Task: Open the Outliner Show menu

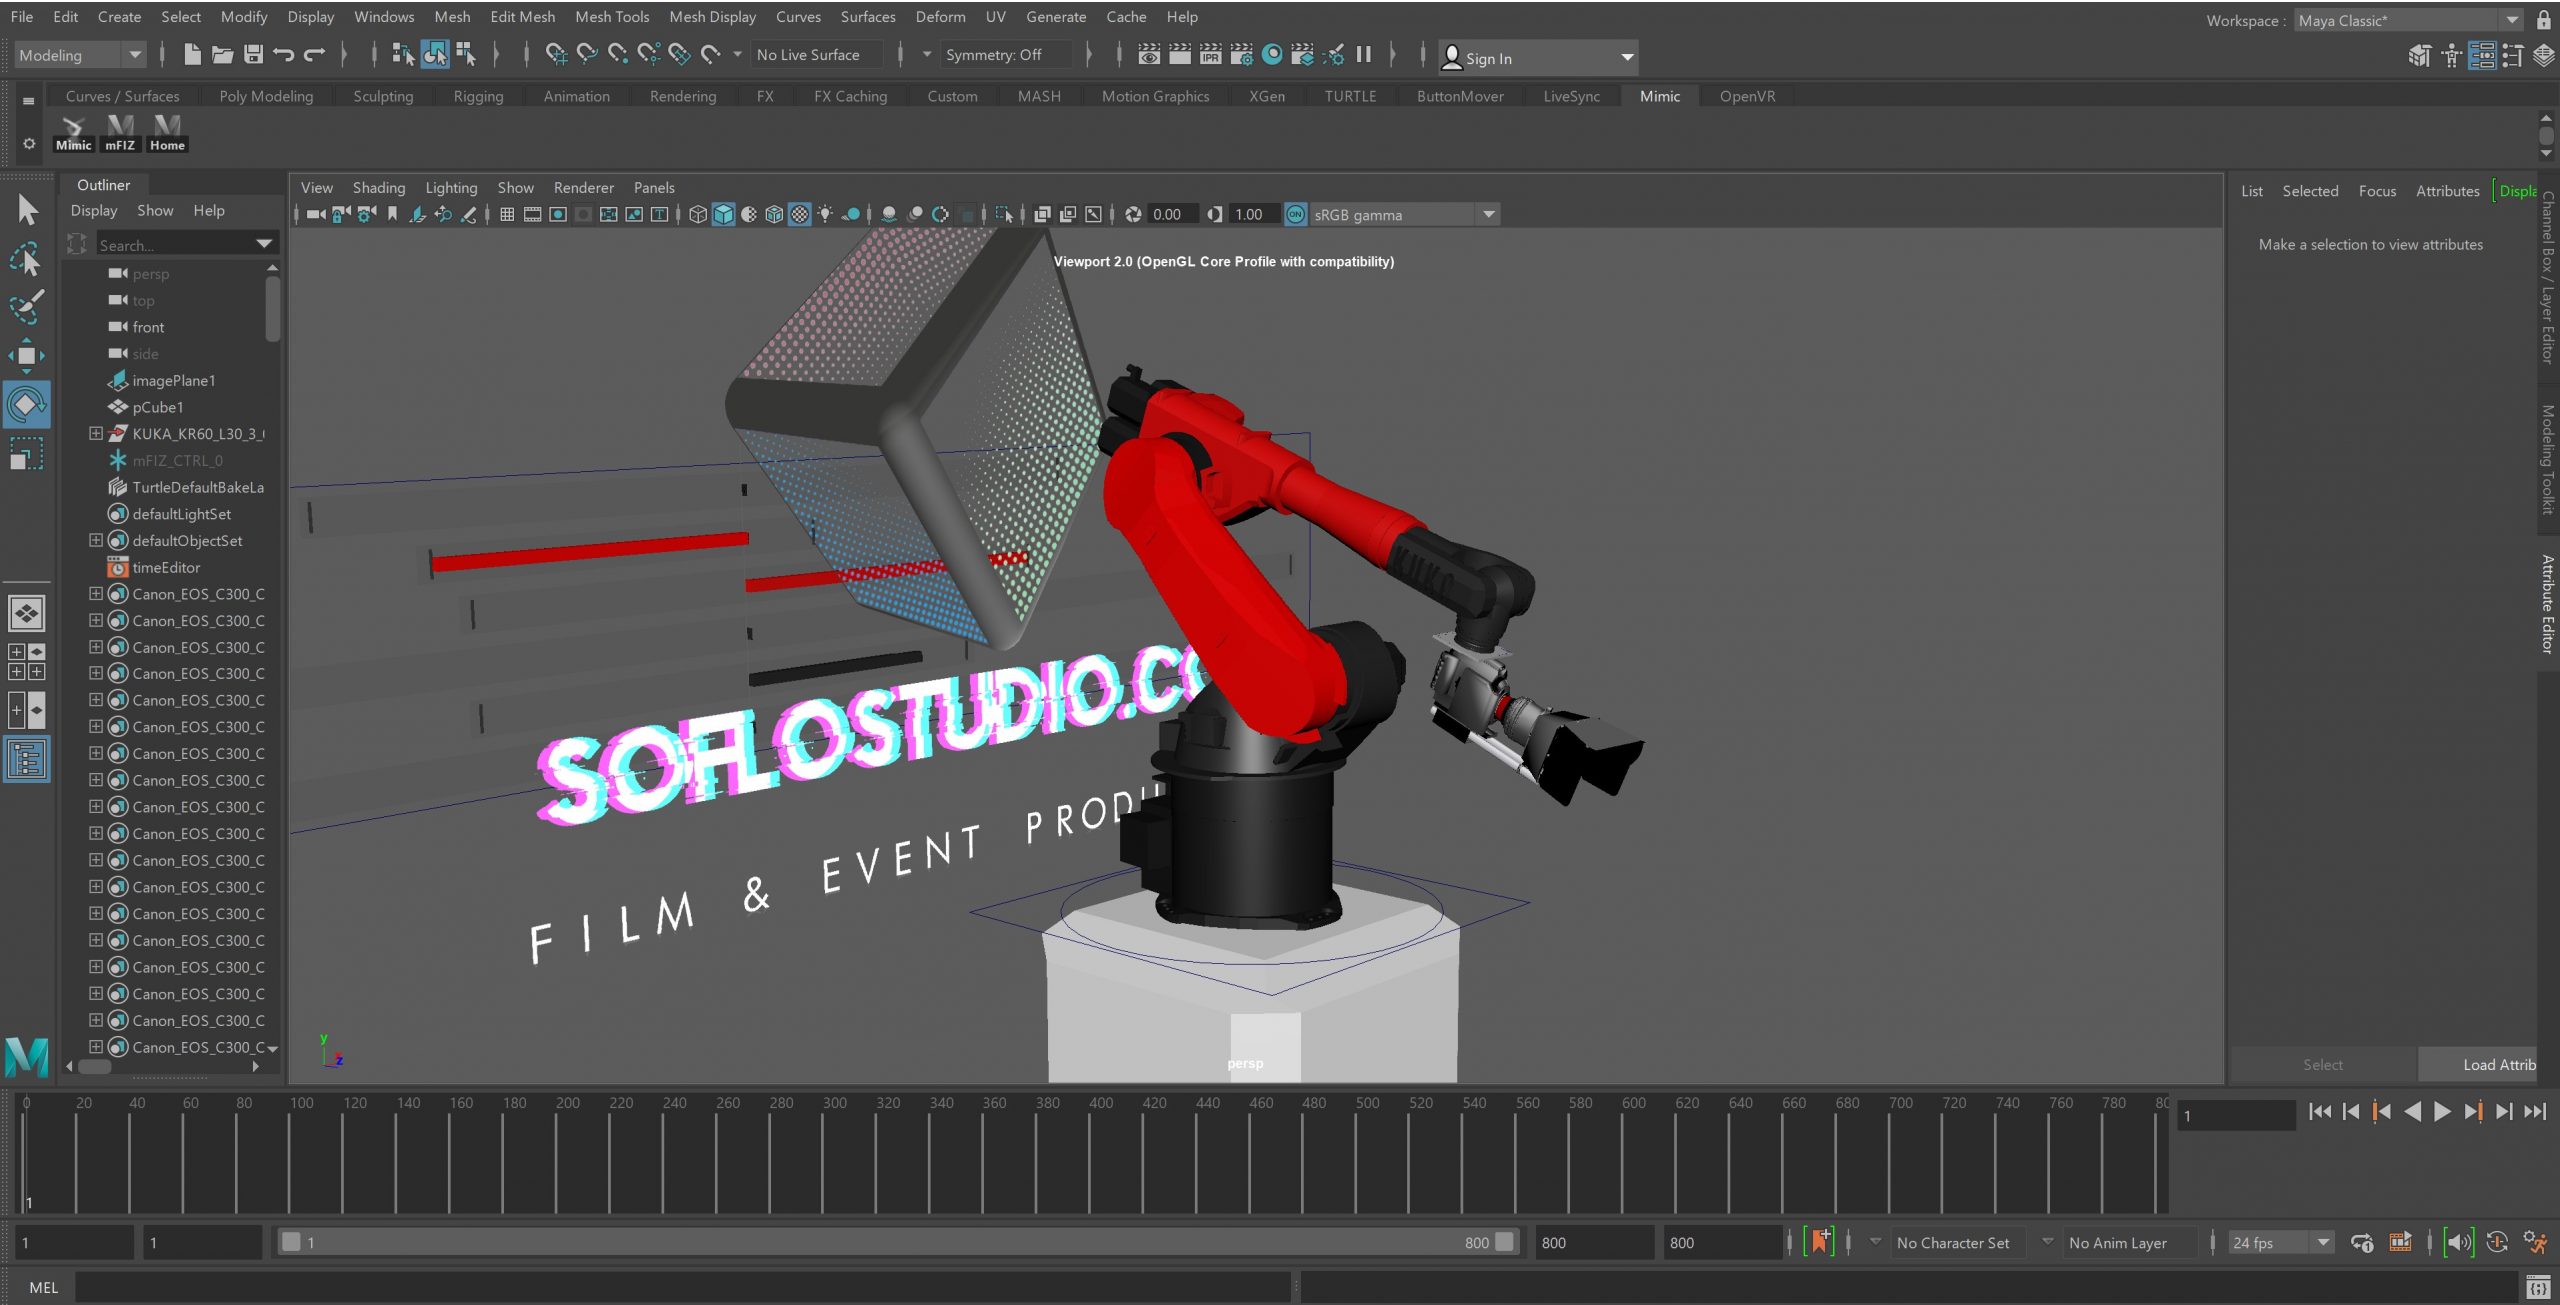Action: click(x=155, y=211)
